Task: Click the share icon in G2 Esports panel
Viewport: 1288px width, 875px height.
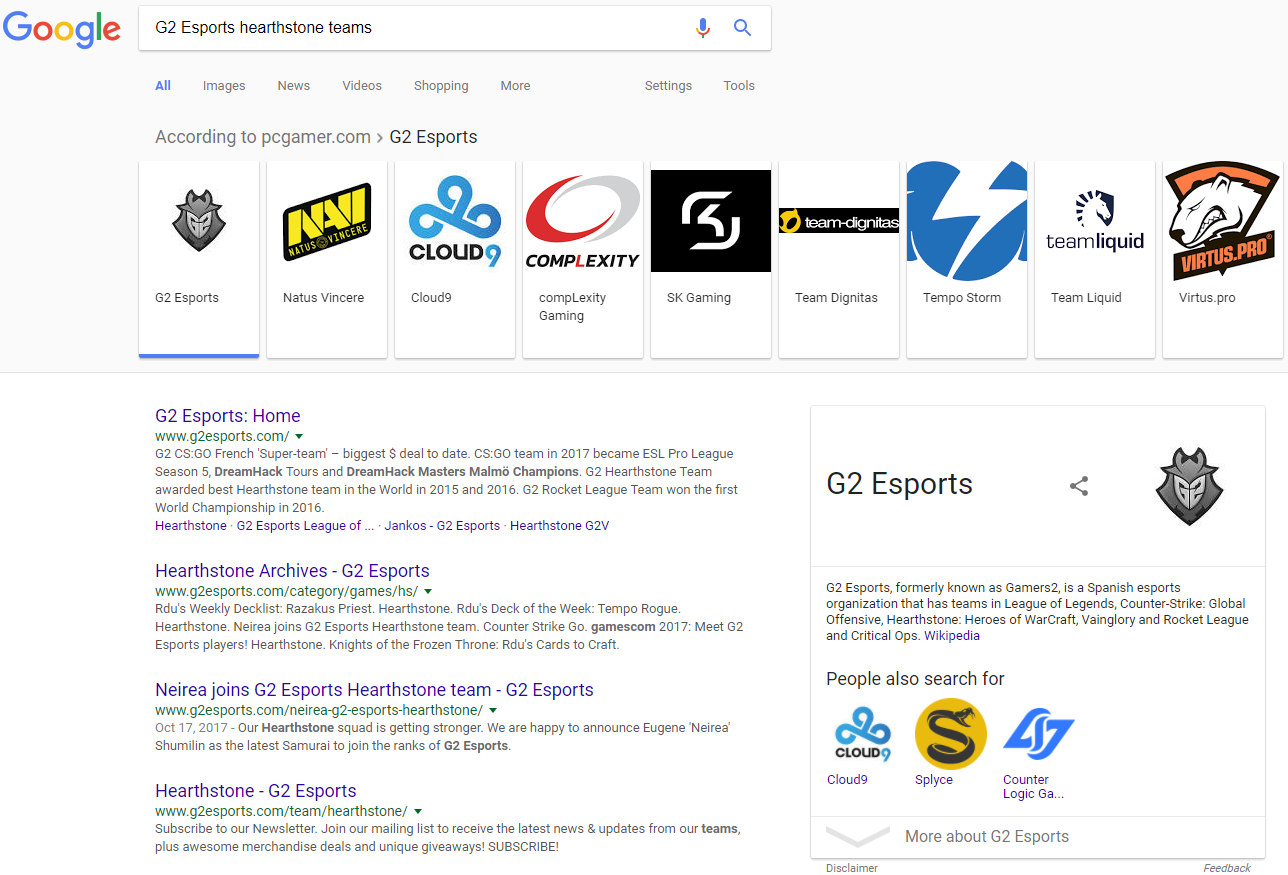Action: (1079, 486)
